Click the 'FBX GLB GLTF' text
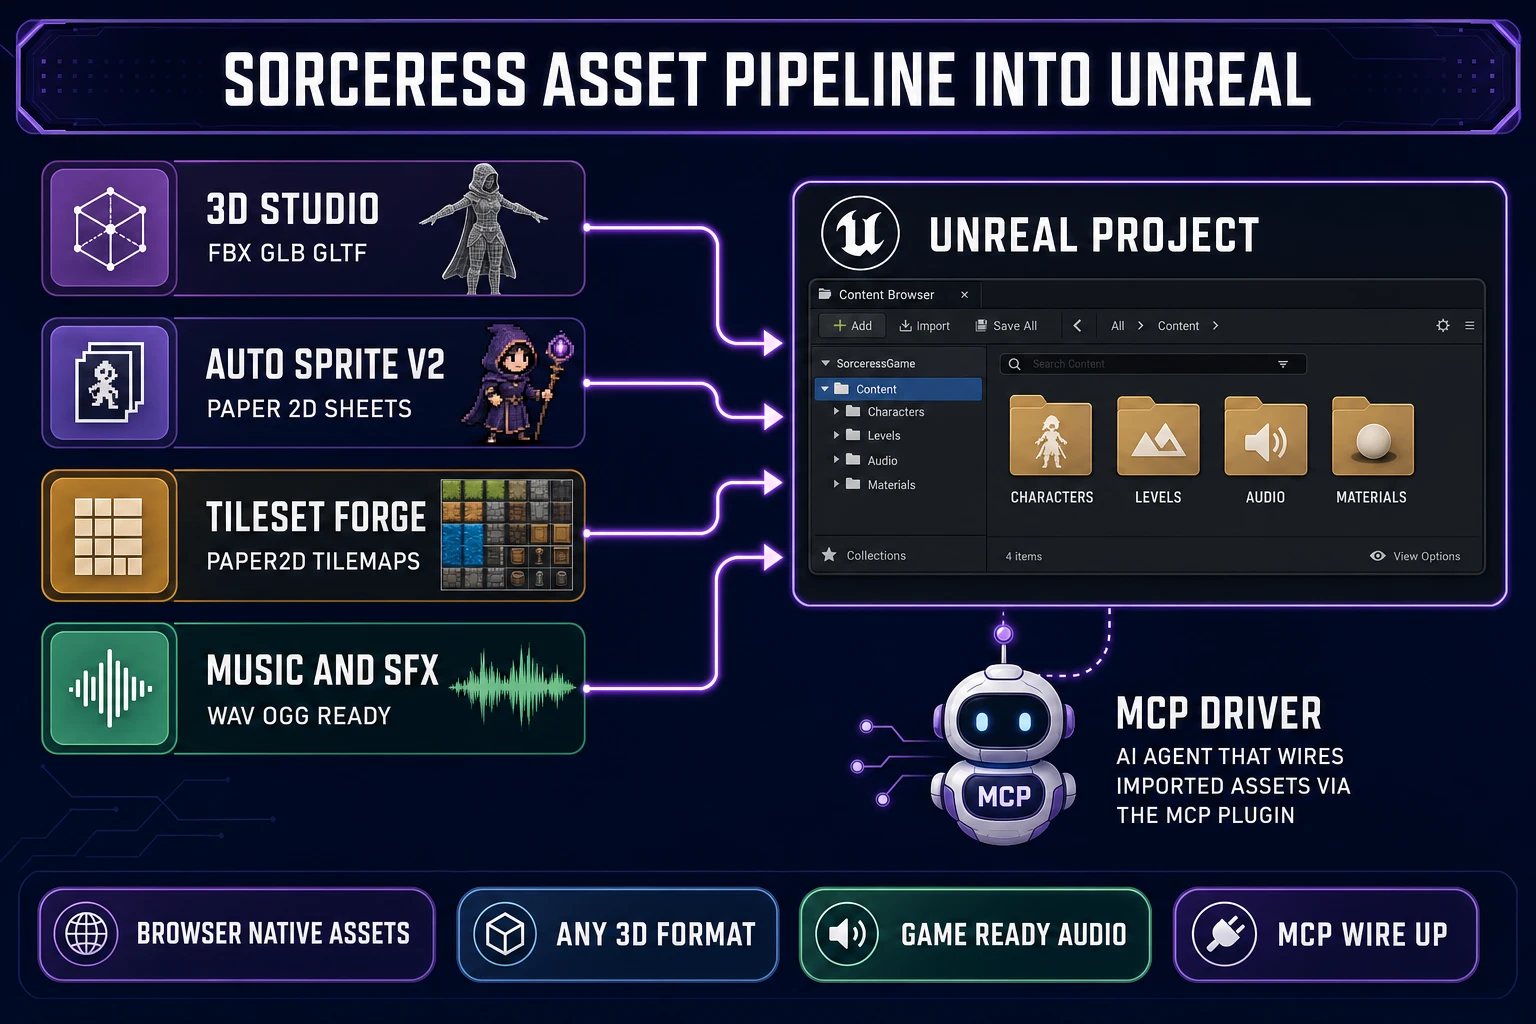Image resolution: width=1536 pixels, height=1024 pixels. pos(287,254)
